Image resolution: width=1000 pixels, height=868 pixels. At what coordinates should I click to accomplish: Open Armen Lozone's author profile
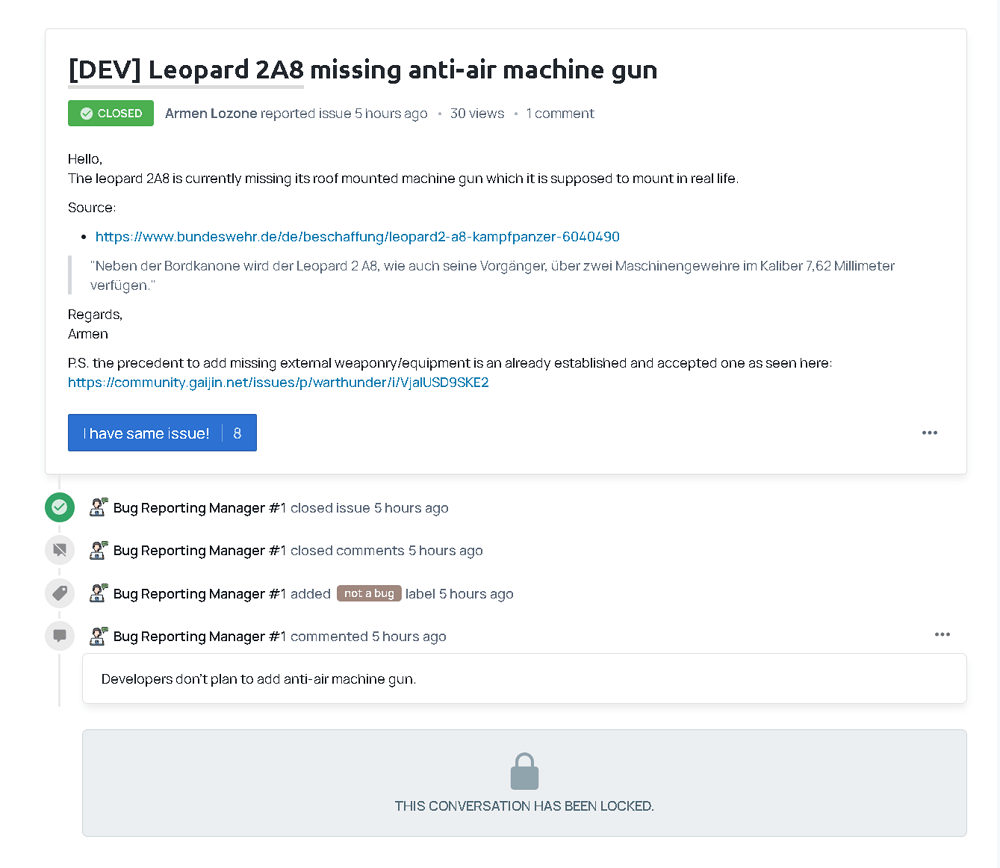[x=210, y=114]
